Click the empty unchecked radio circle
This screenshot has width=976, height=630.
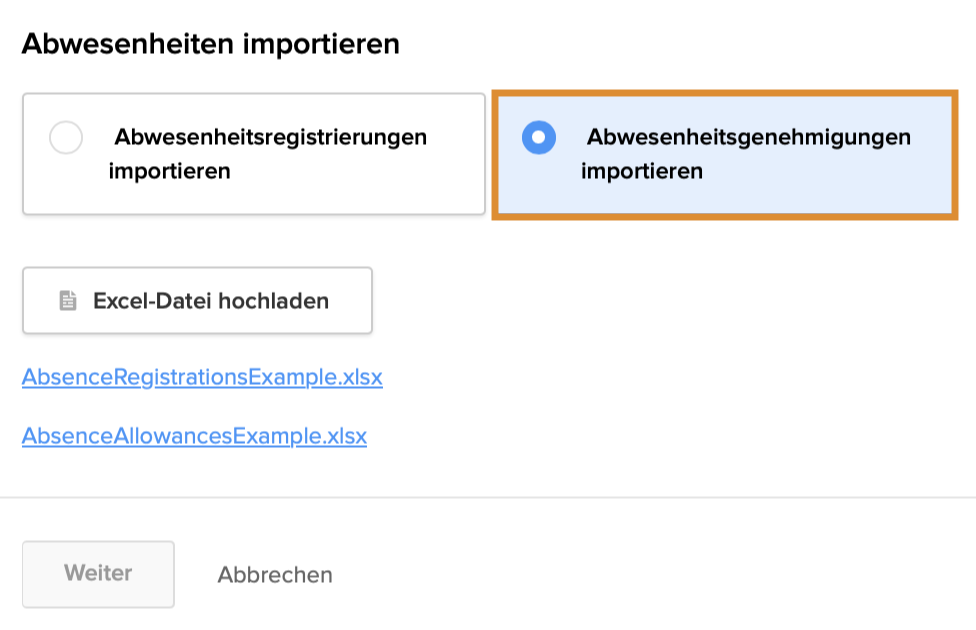(66, 138)
